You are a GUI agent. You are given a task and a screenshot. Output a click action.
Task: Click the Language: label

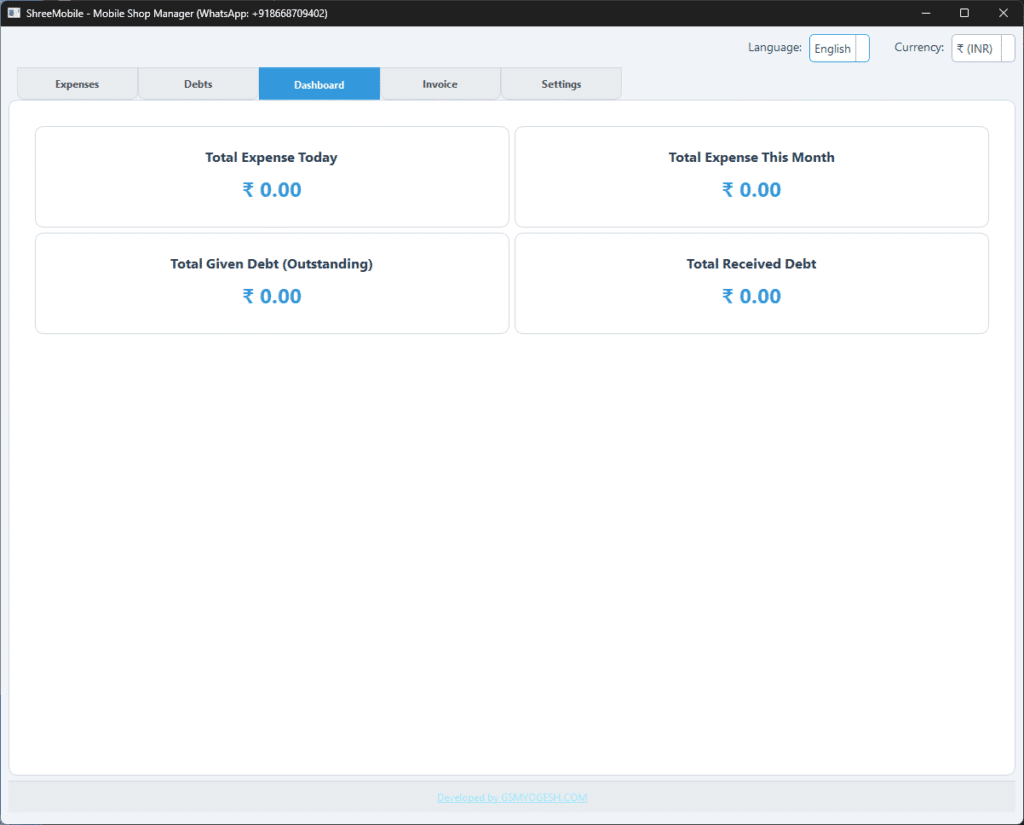tap(775, 47)
